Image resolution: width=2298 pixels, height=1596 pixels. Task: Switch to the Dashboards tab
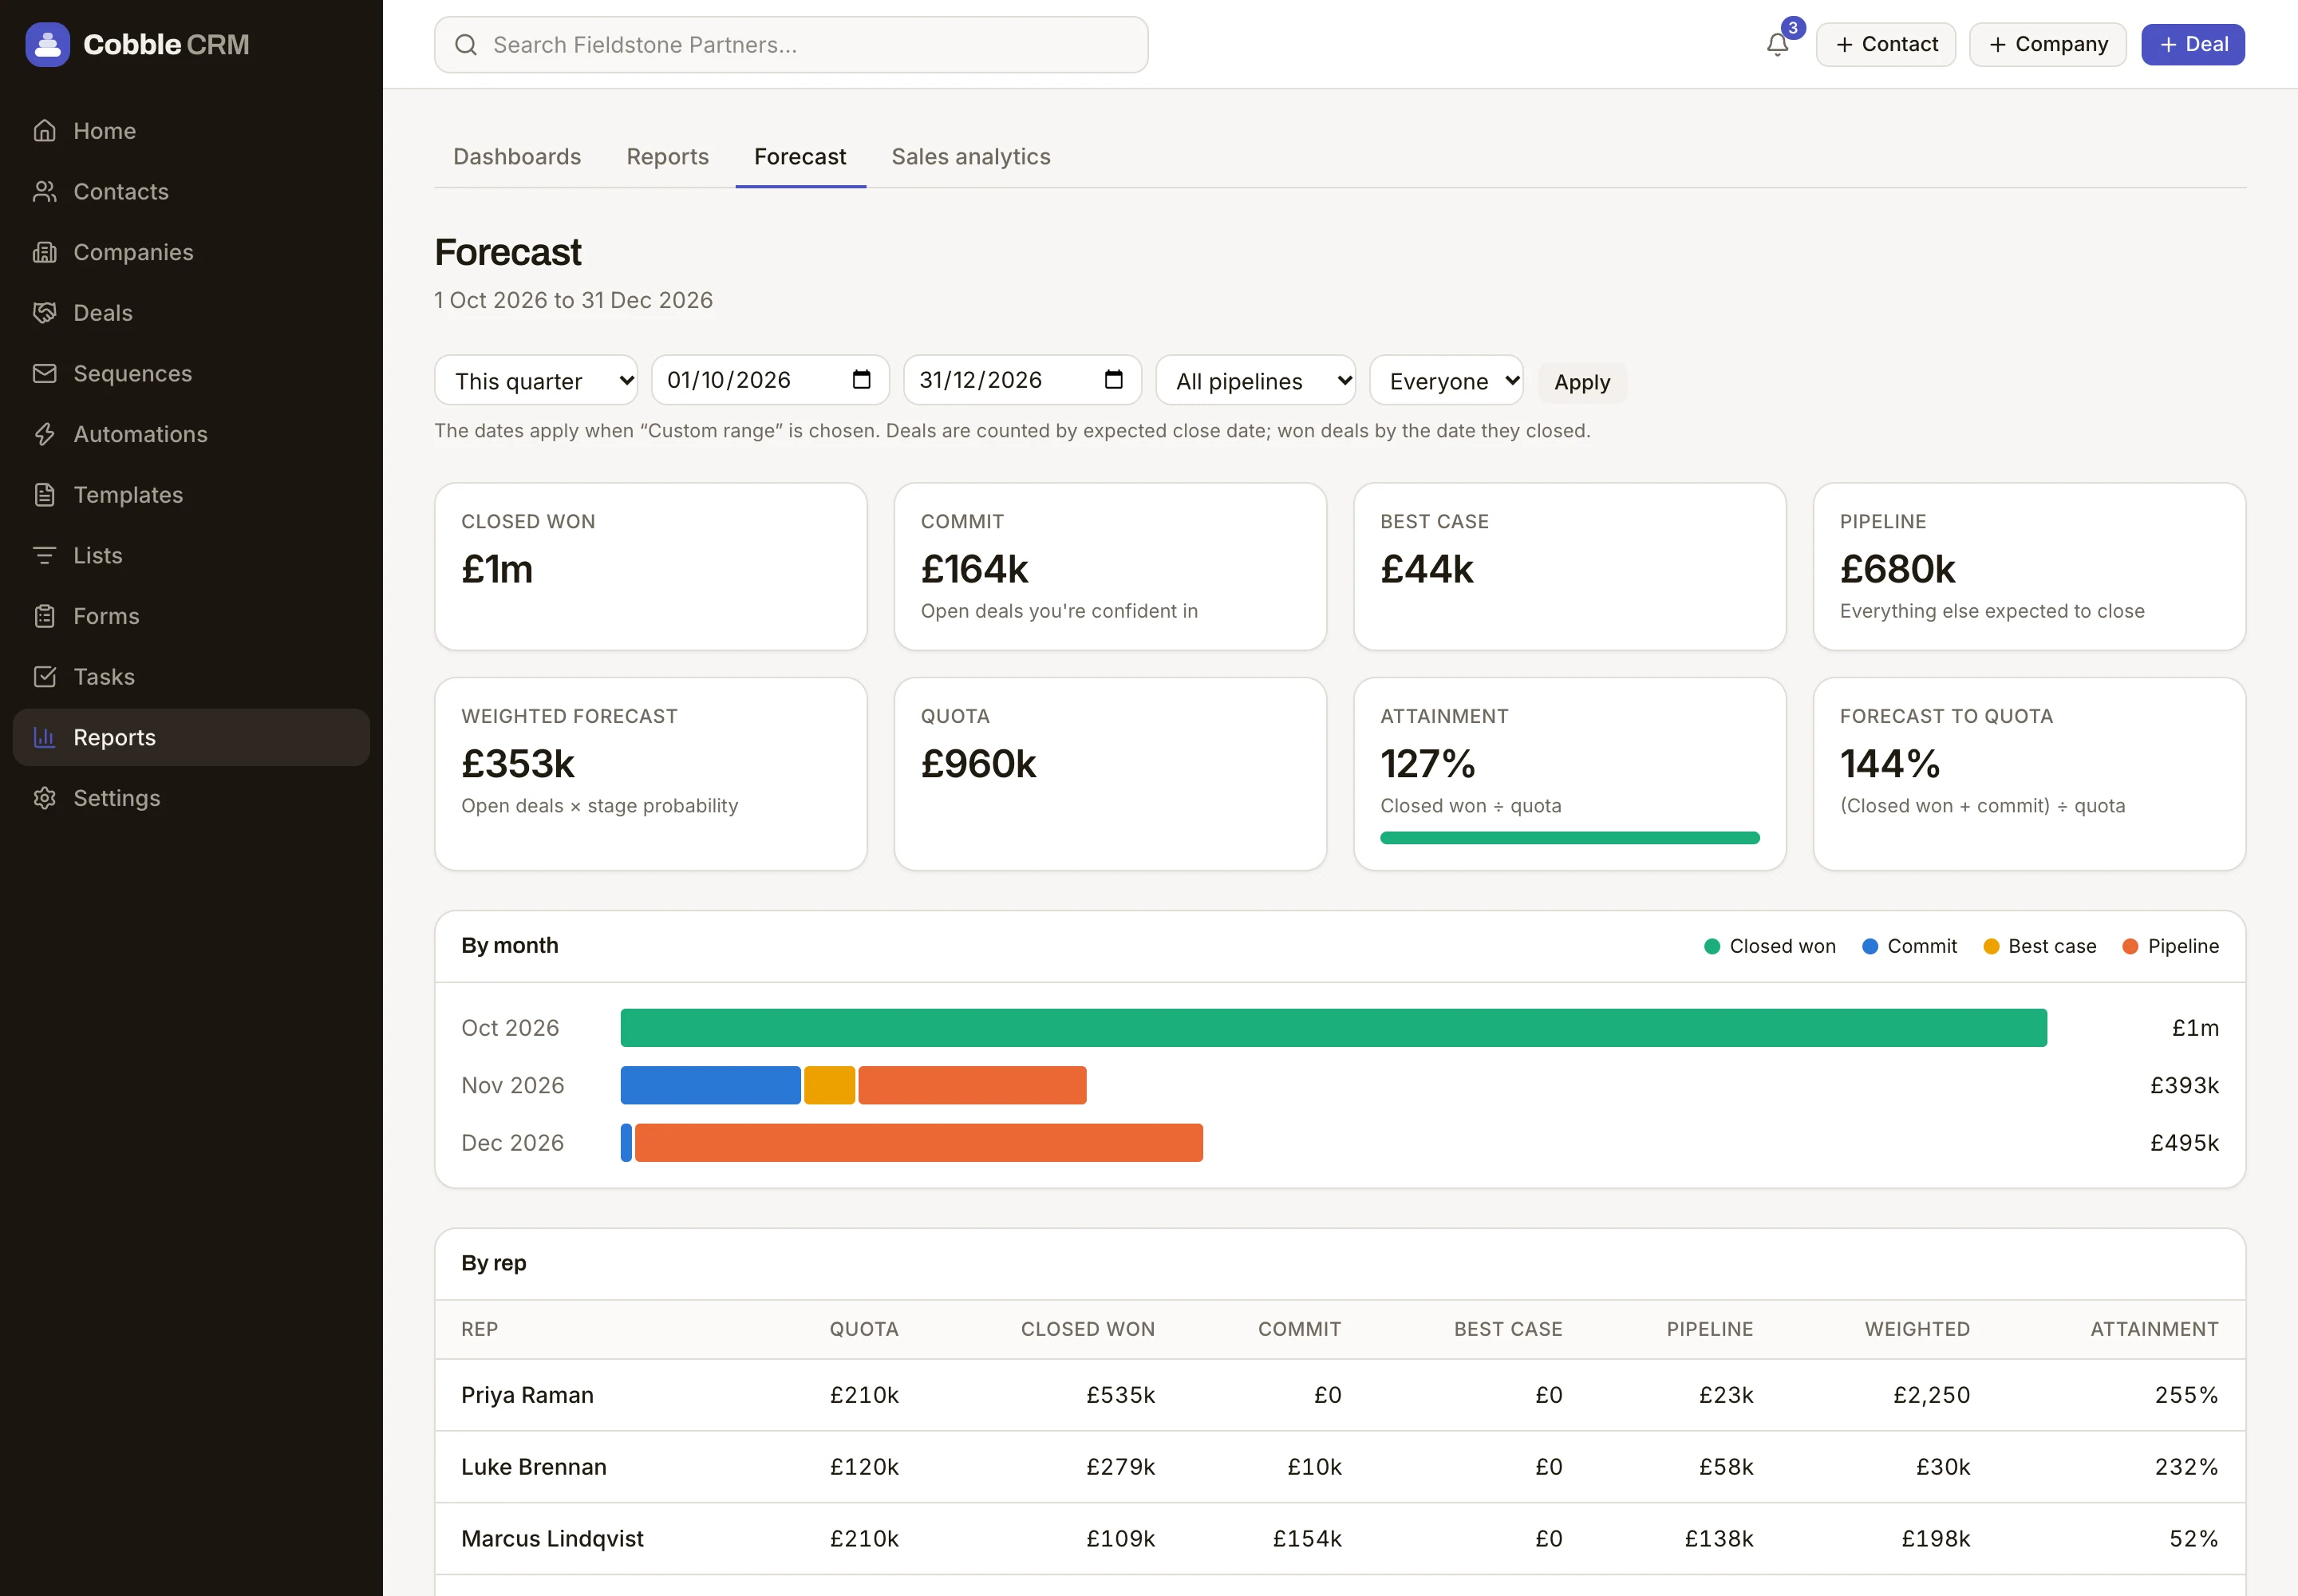click(517, 157)
